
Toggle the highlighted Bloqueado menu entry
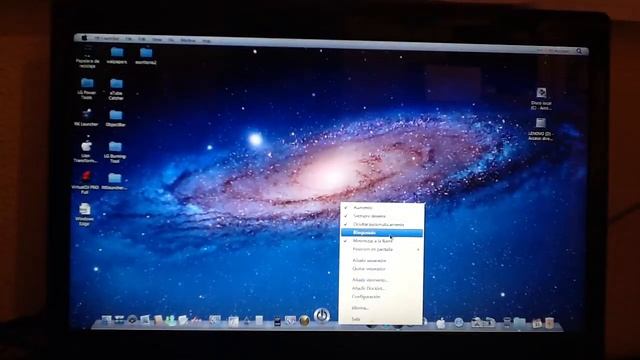point(382,233)
